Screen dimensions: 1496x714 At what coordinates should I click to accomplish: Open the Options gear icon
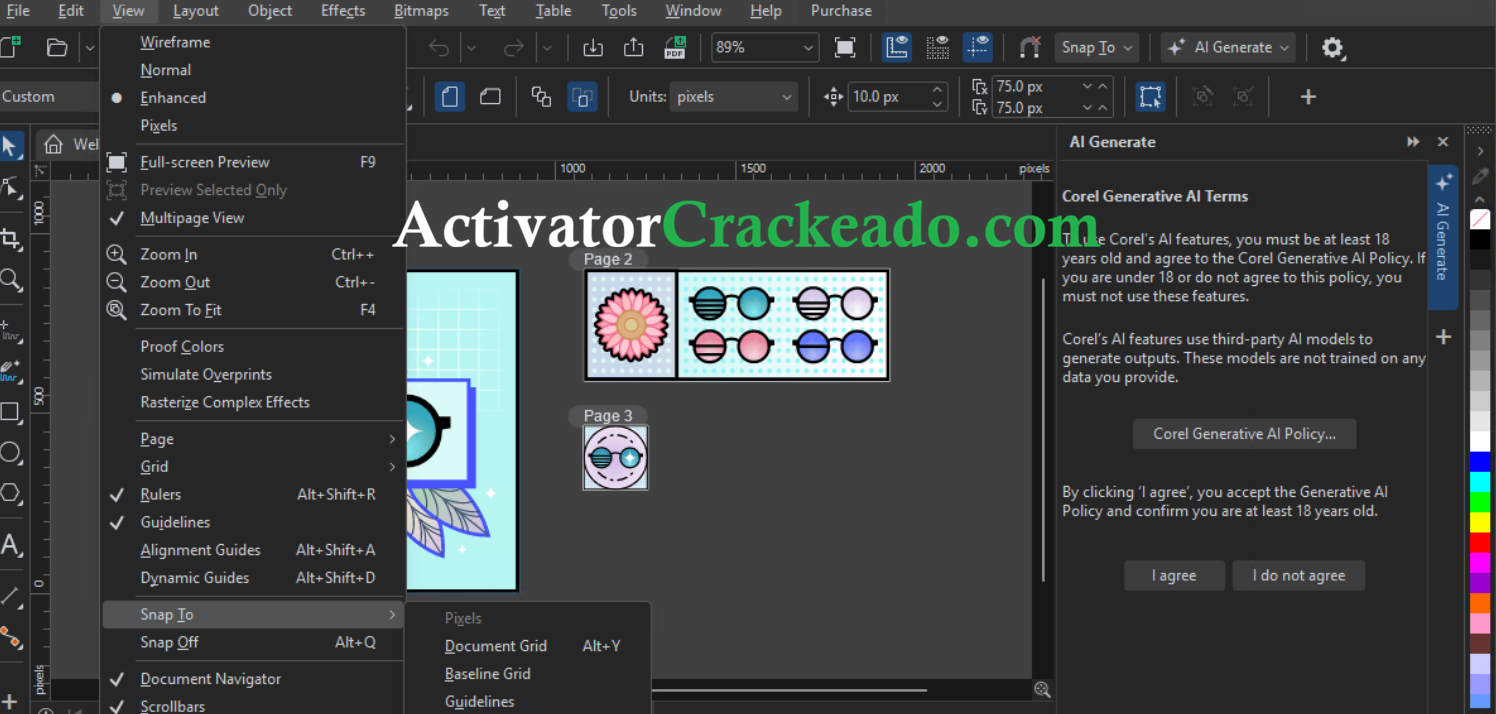click(1333, 47)
